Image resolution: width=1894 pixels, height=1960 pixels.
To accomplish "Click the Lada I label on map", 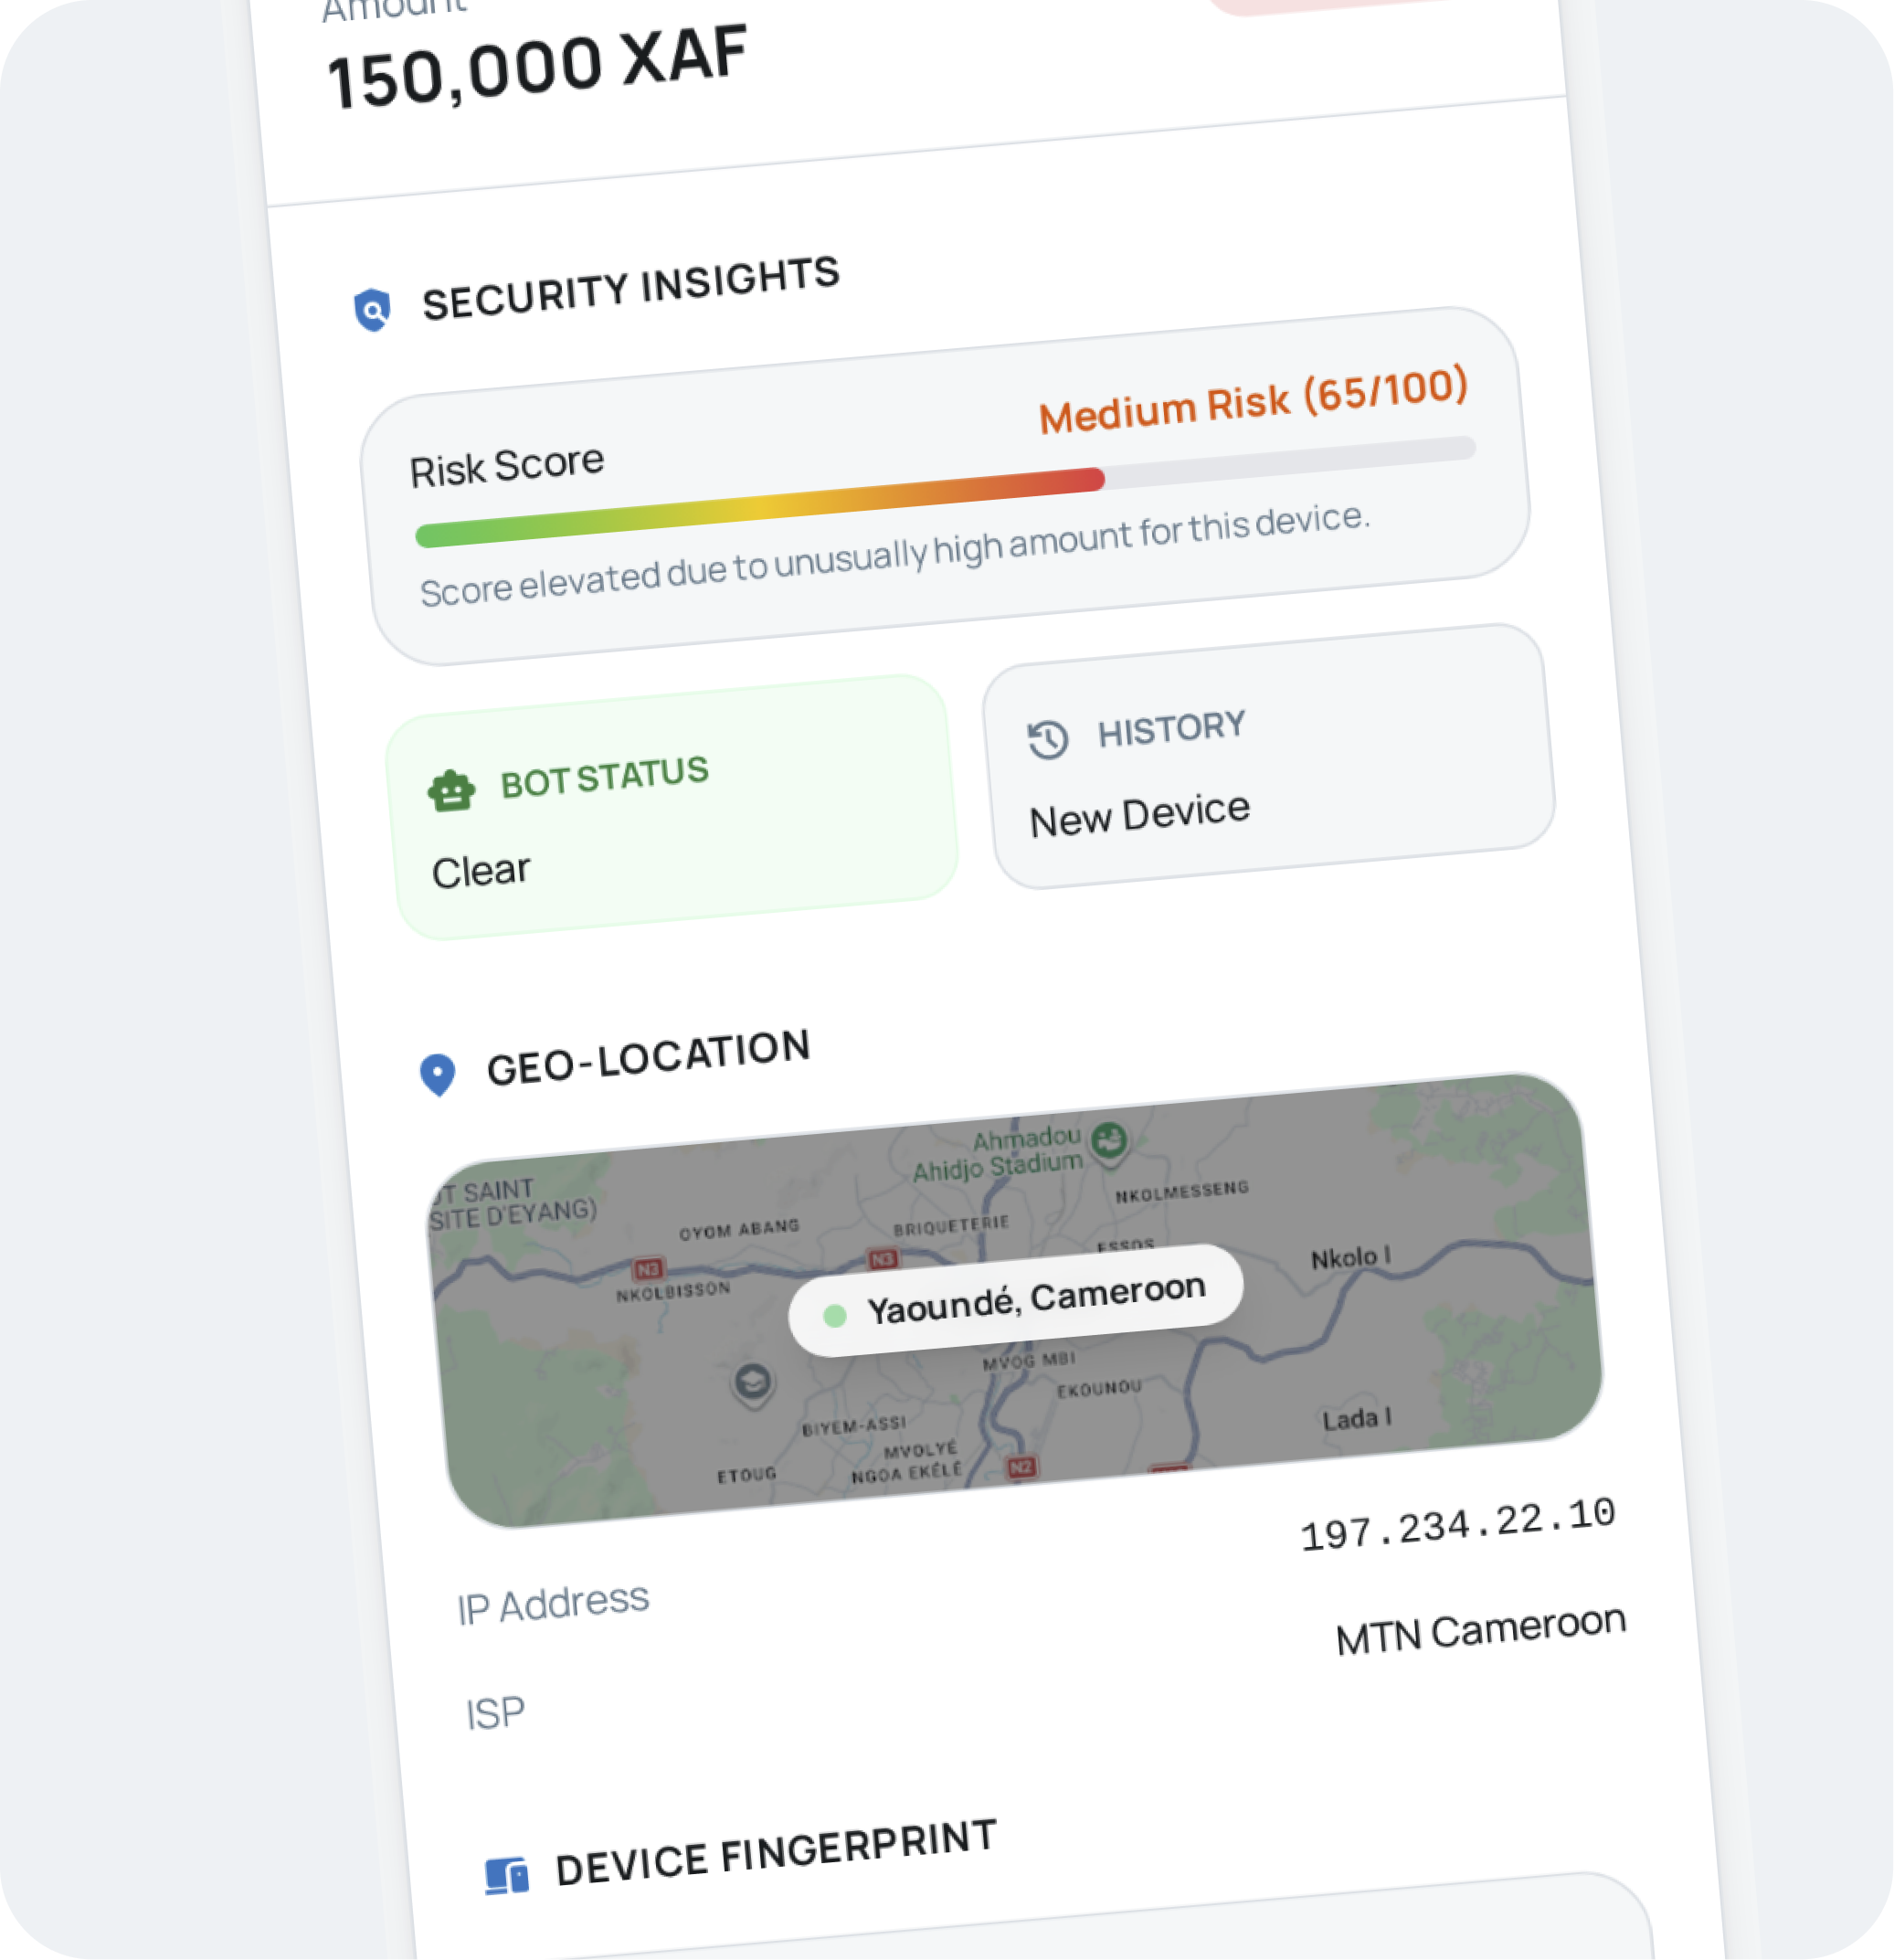I will pyautogui.click(x=1357, y=1420).
